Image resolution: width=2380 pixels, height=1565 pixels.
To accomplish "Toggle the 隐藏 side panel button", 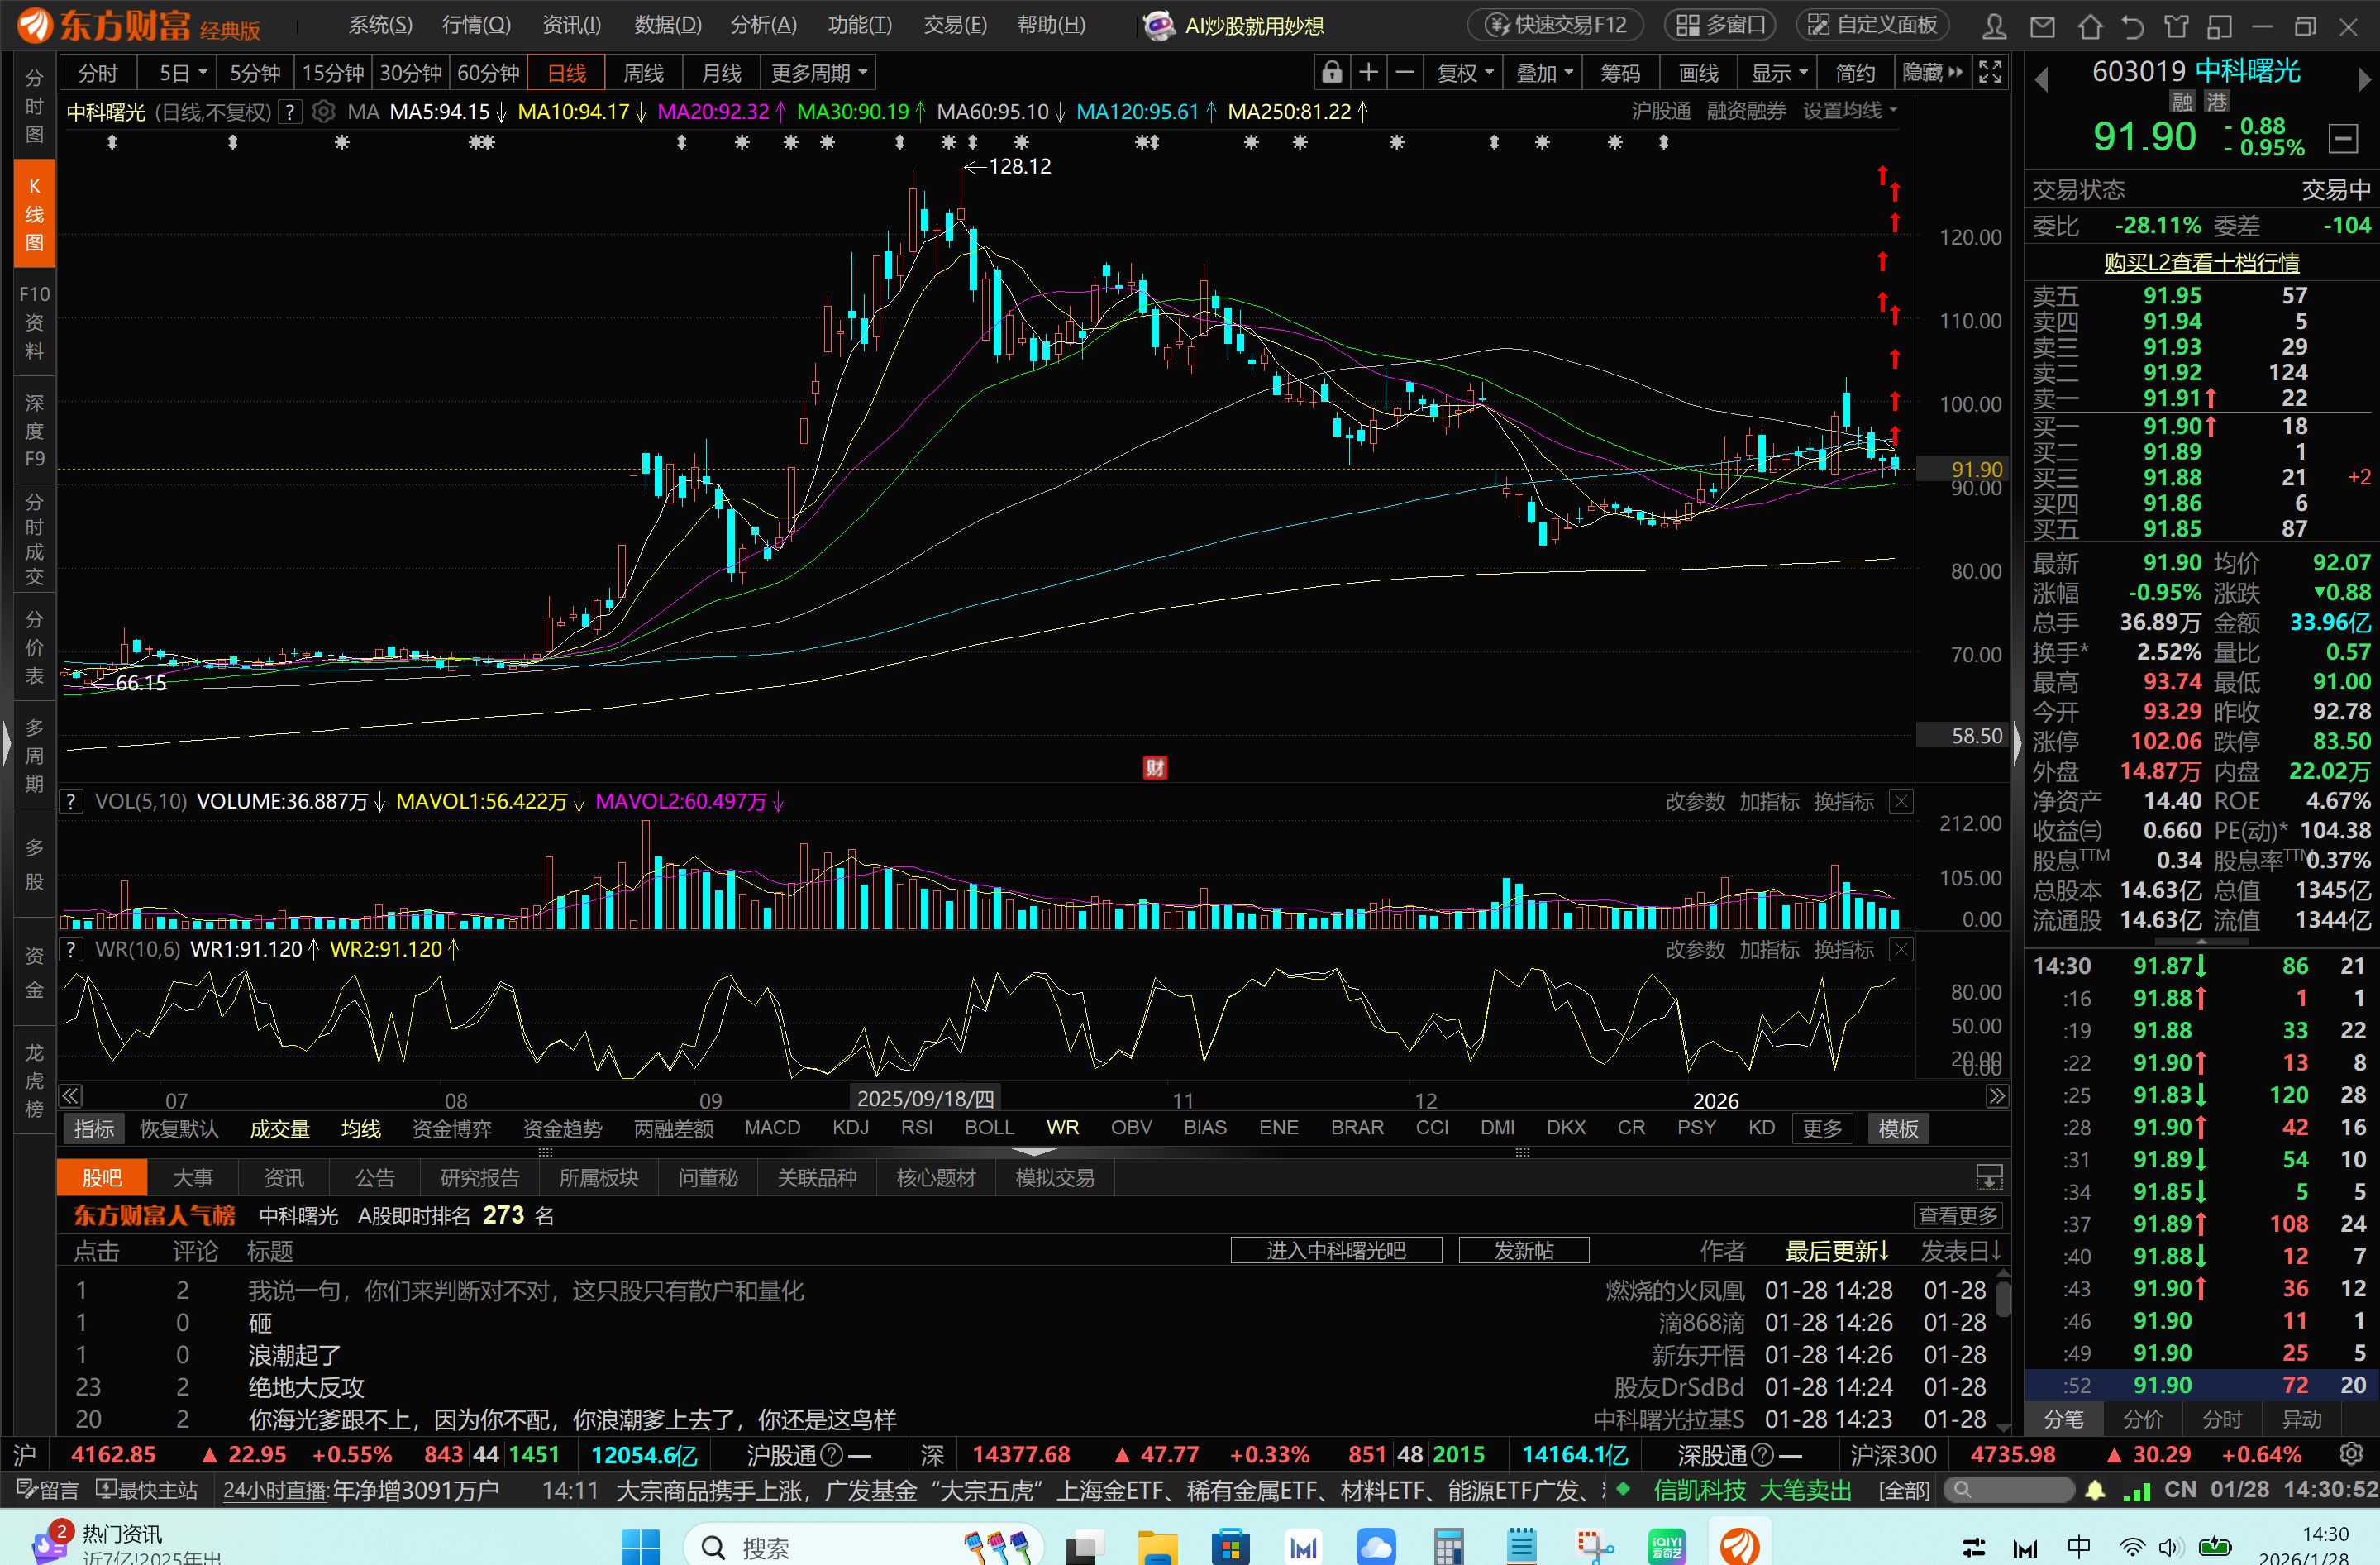I will 1932,73.
